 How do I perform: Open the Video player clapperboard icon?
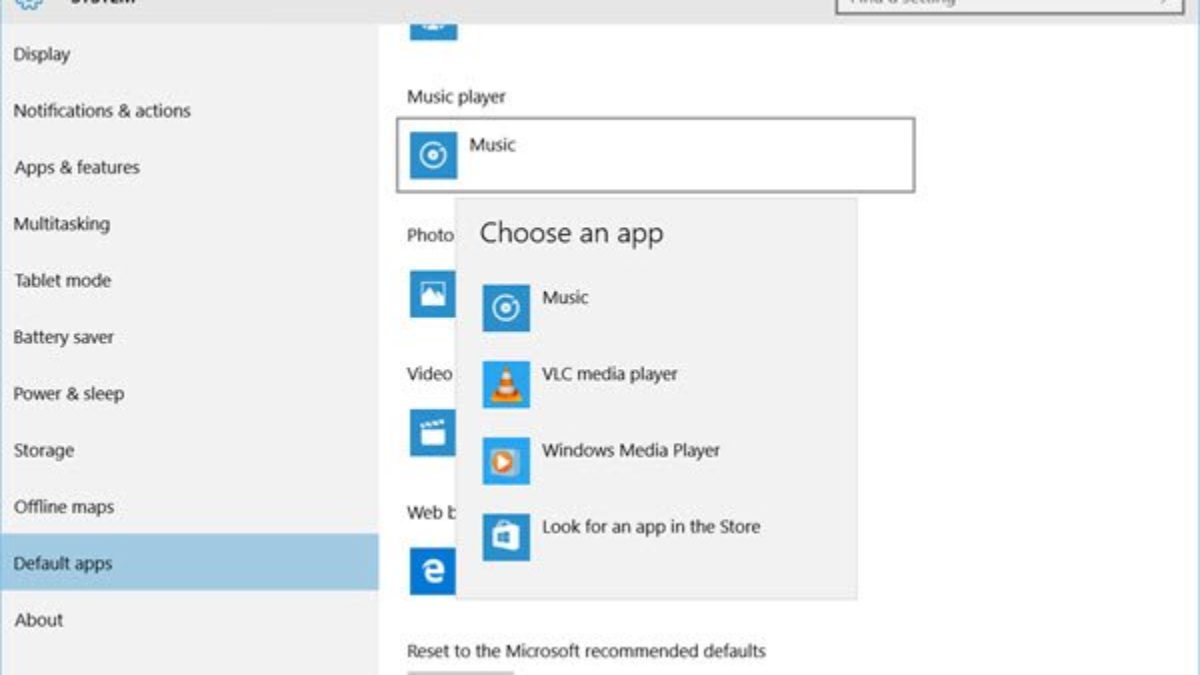[x=432, y=433]
